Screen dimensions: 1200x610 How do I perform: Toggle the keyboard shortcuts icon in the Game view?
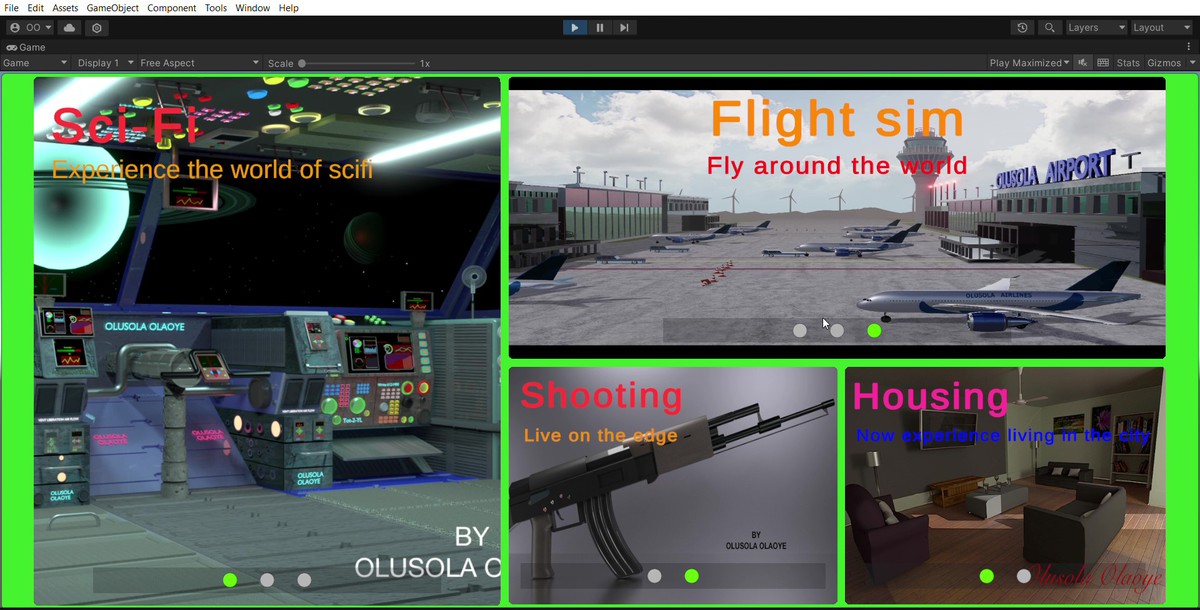click(x=1103, y=63)
